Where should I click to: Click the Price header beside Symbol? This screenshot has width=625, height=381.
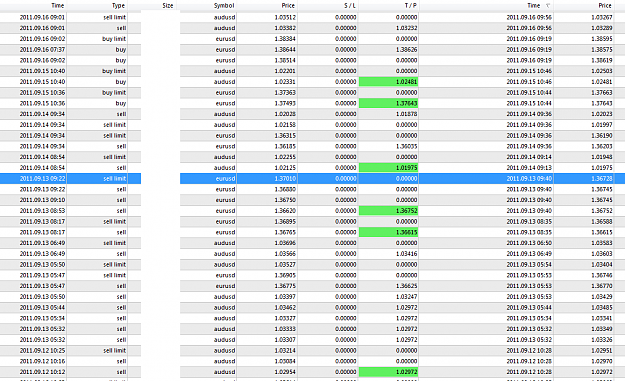pos(288,6)
